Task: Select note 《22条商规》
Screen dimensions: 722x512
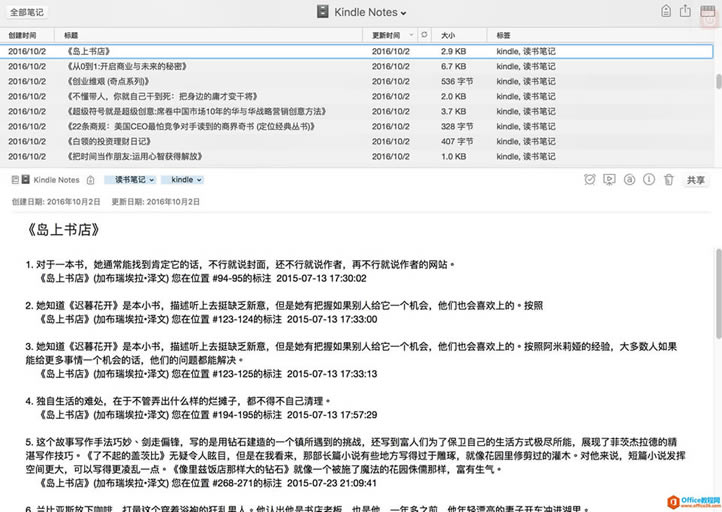Action: click(356, 126)
